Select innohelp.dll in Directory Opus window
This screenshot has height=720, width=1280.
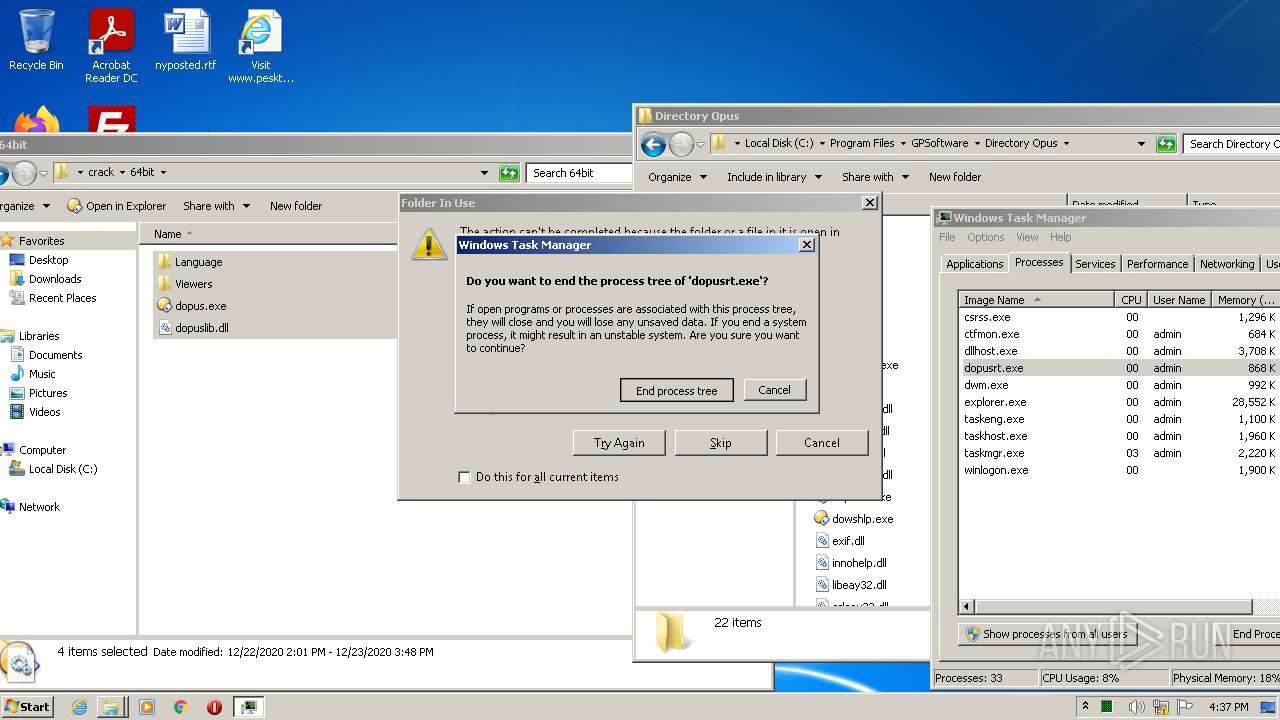[x=851, y=563]
